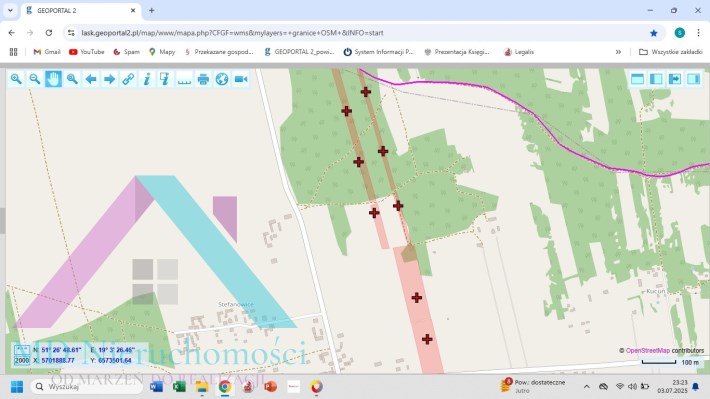Open the tab search dropdown arrow
Viewport: 710px width, 399px height.
point(10,10)
